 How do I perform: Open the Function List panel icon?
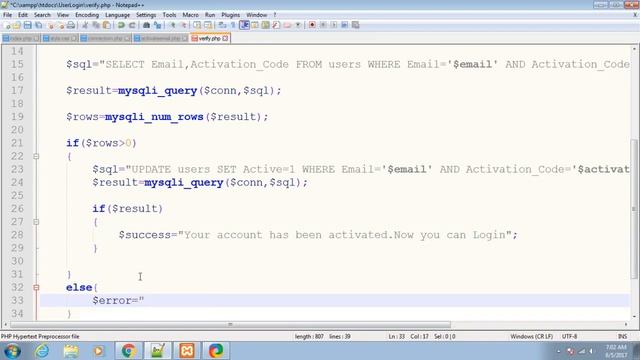coord(276,25)
